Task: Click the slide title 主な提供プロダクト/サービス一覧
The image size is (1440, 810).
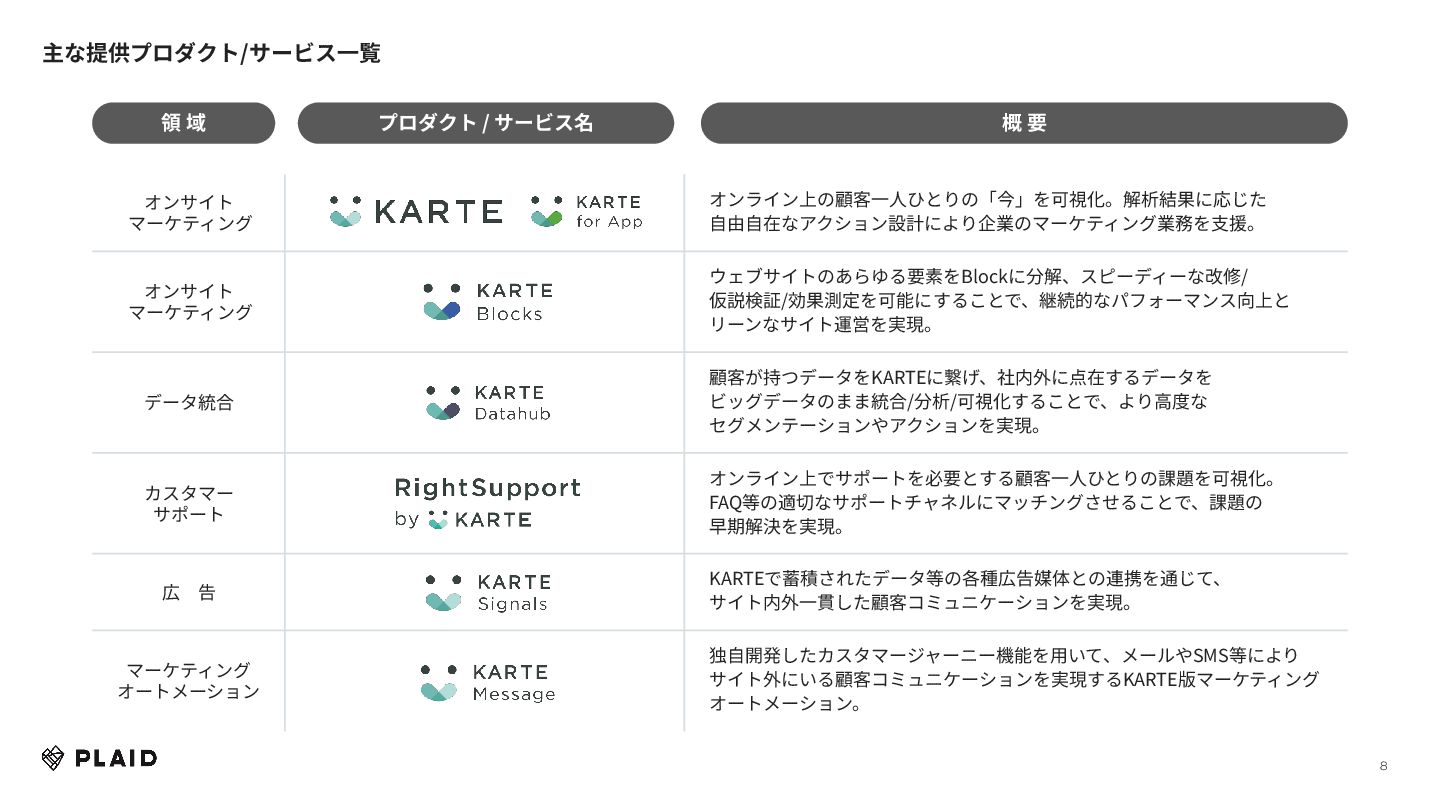Action: coord(211,53)
